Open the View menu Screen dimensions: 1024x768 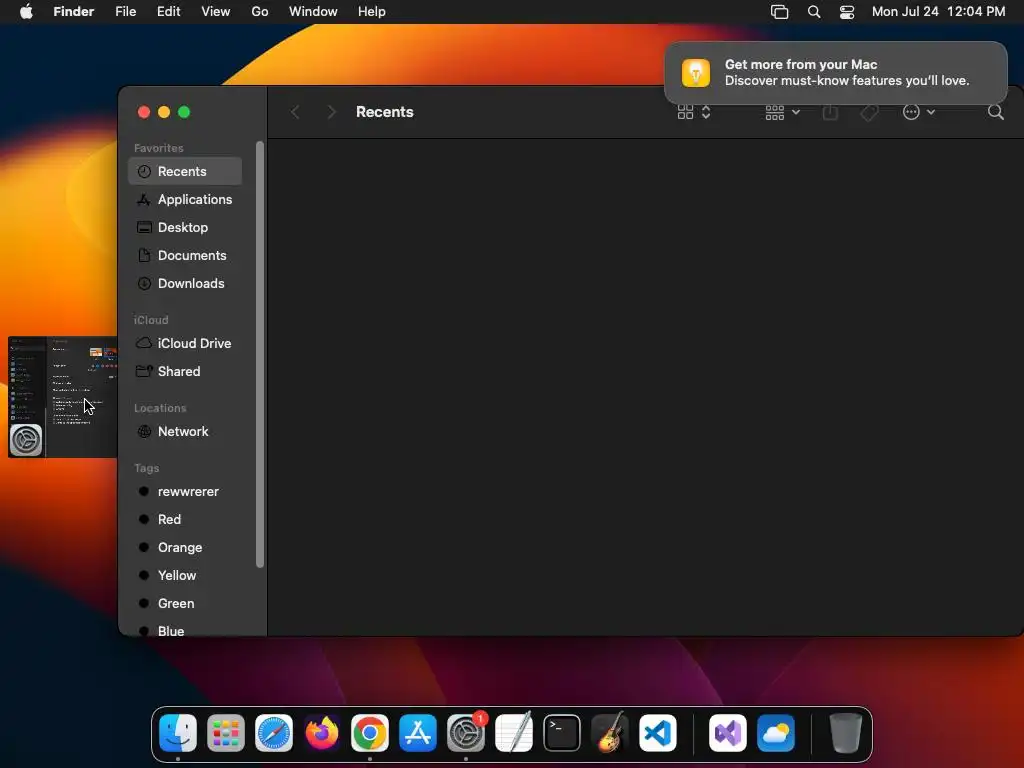tap(216, 11)
